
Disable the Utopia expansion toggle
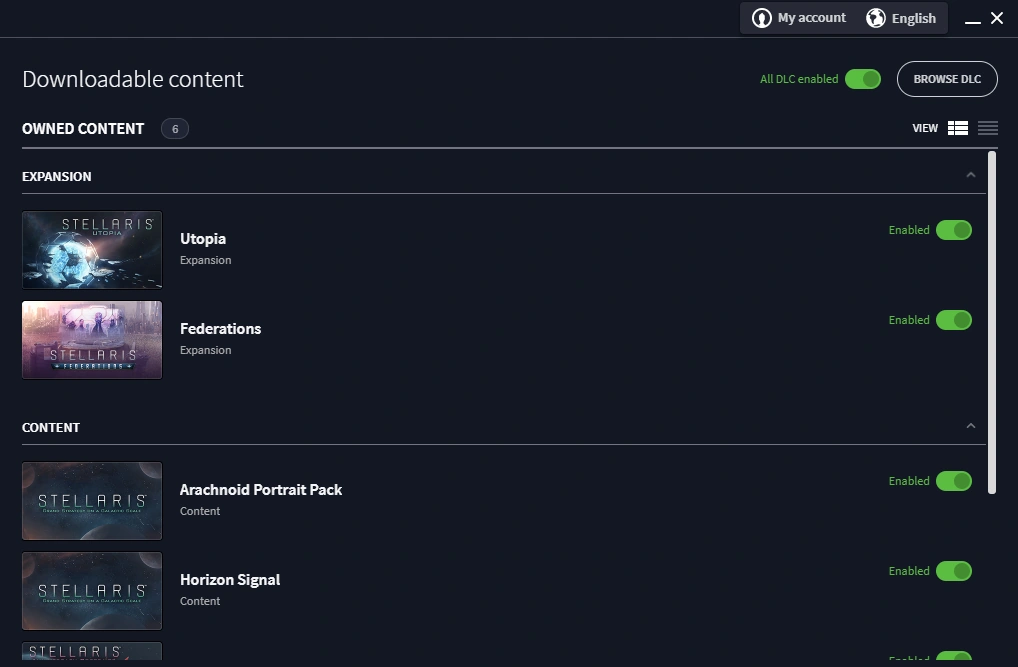pos(953,230)
